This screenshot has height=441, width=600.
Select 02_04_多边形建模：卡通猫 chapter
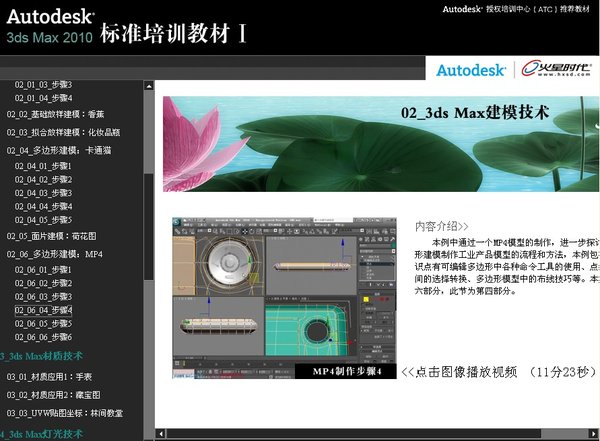click(x=59, y=150)
